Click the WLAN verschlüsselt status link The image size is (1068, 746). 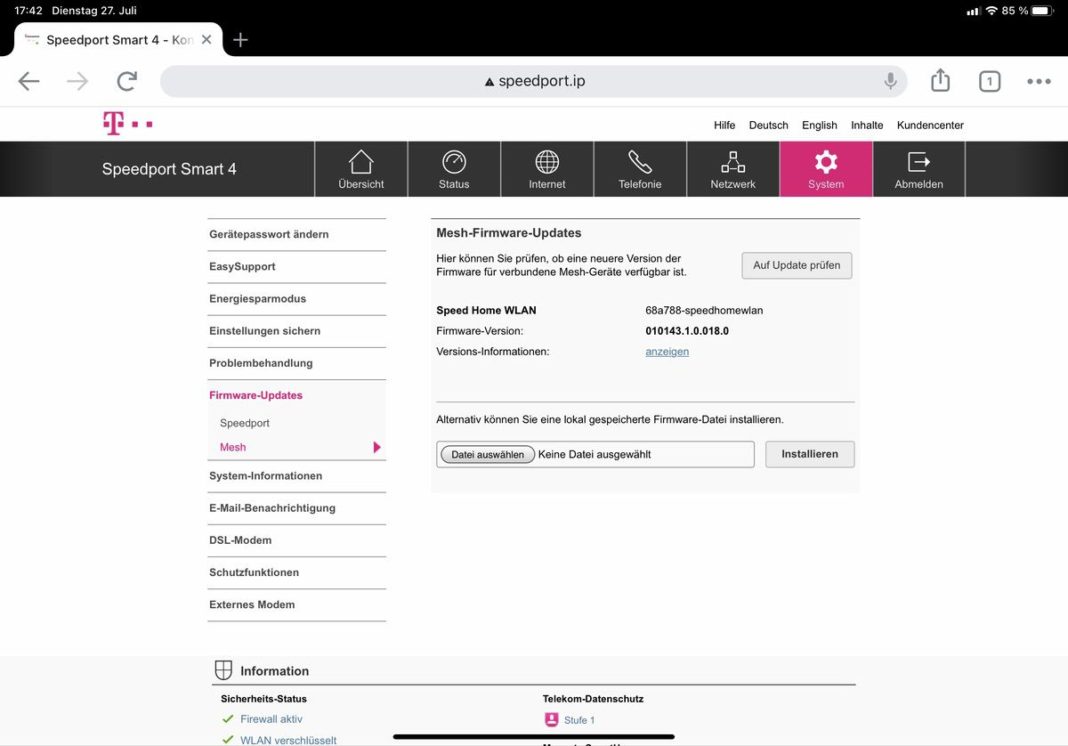288,740
